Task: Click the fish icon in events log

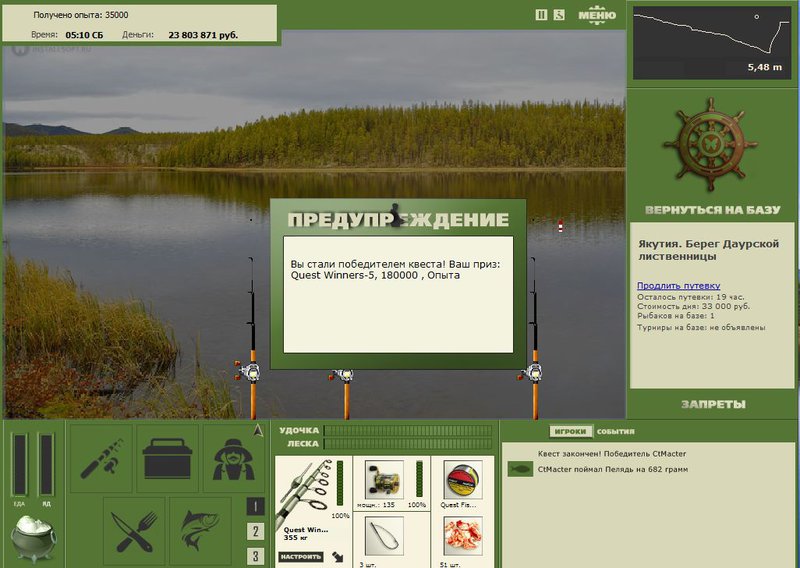Action: 520,468
